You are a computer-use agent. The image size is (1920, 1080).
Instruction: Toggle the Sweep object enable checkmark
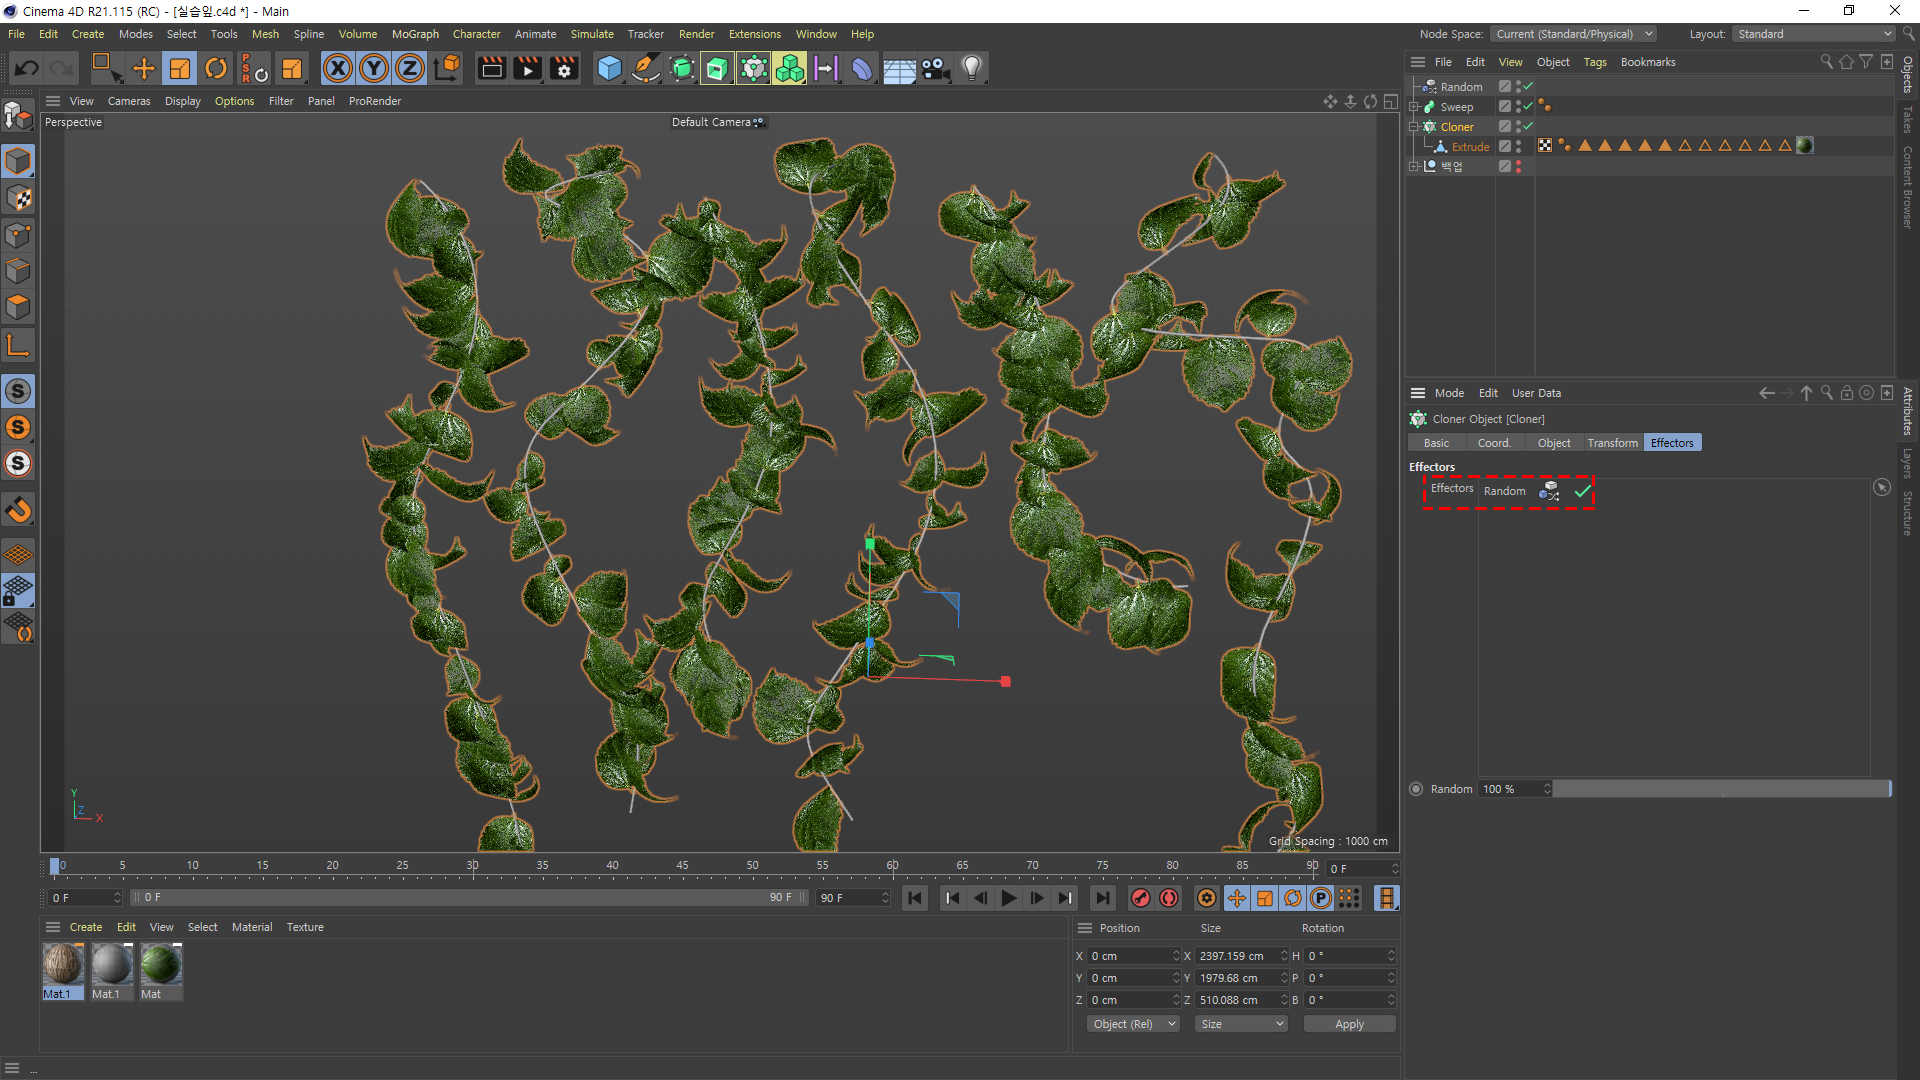[1528, 106]
